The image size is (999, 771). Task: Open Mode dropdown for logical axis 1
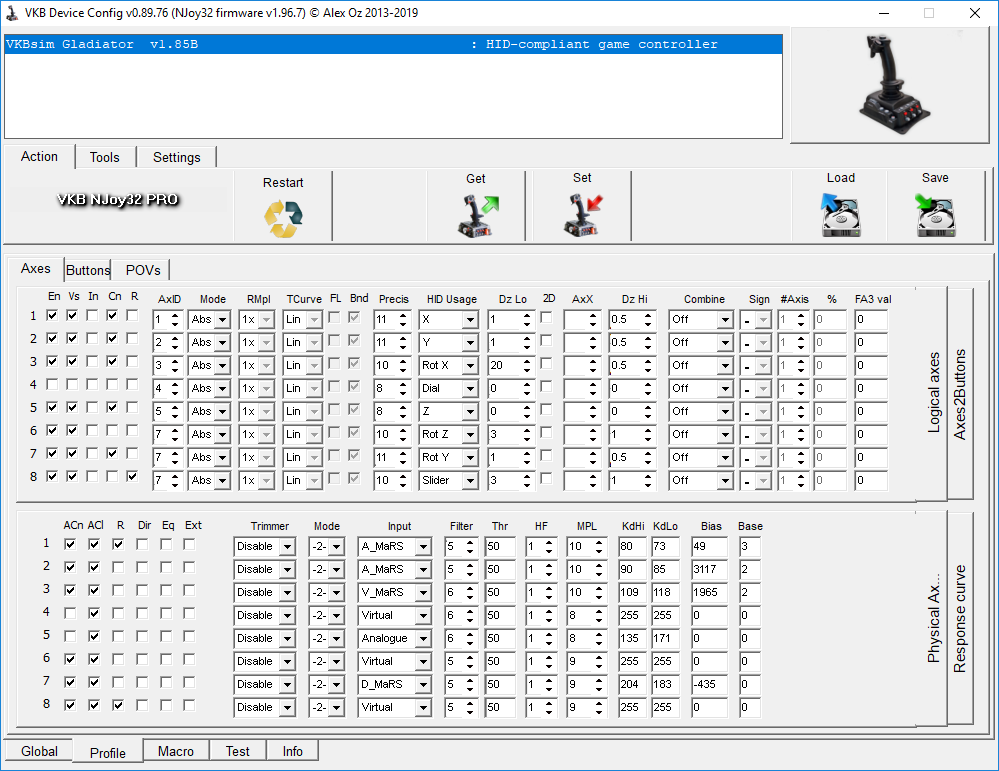pyautogui.click(x=222, y=320)
